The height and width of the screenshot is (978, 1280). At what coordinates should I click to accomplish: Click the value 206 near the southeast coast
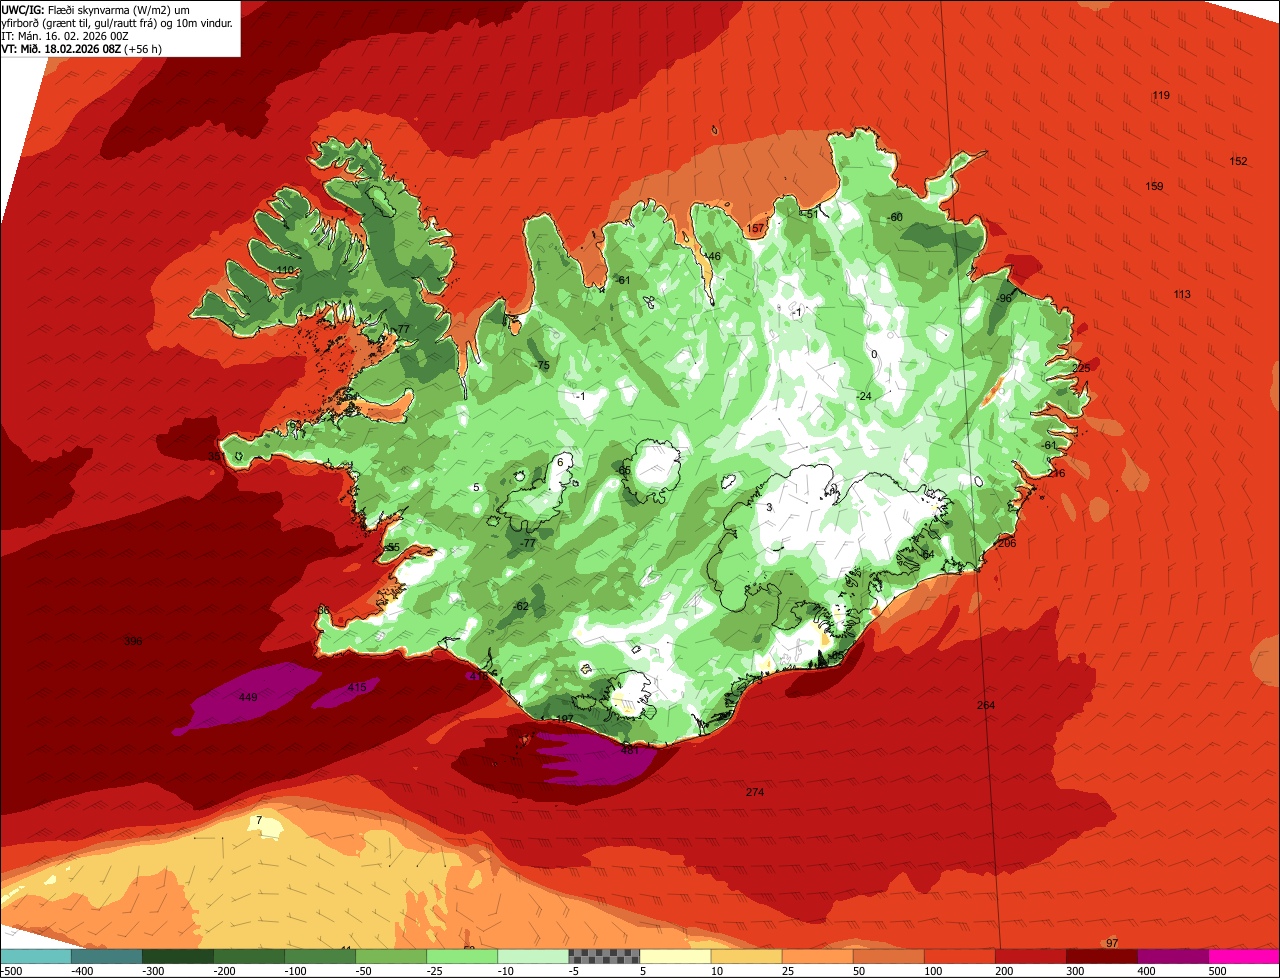[x=1007, y=544]
